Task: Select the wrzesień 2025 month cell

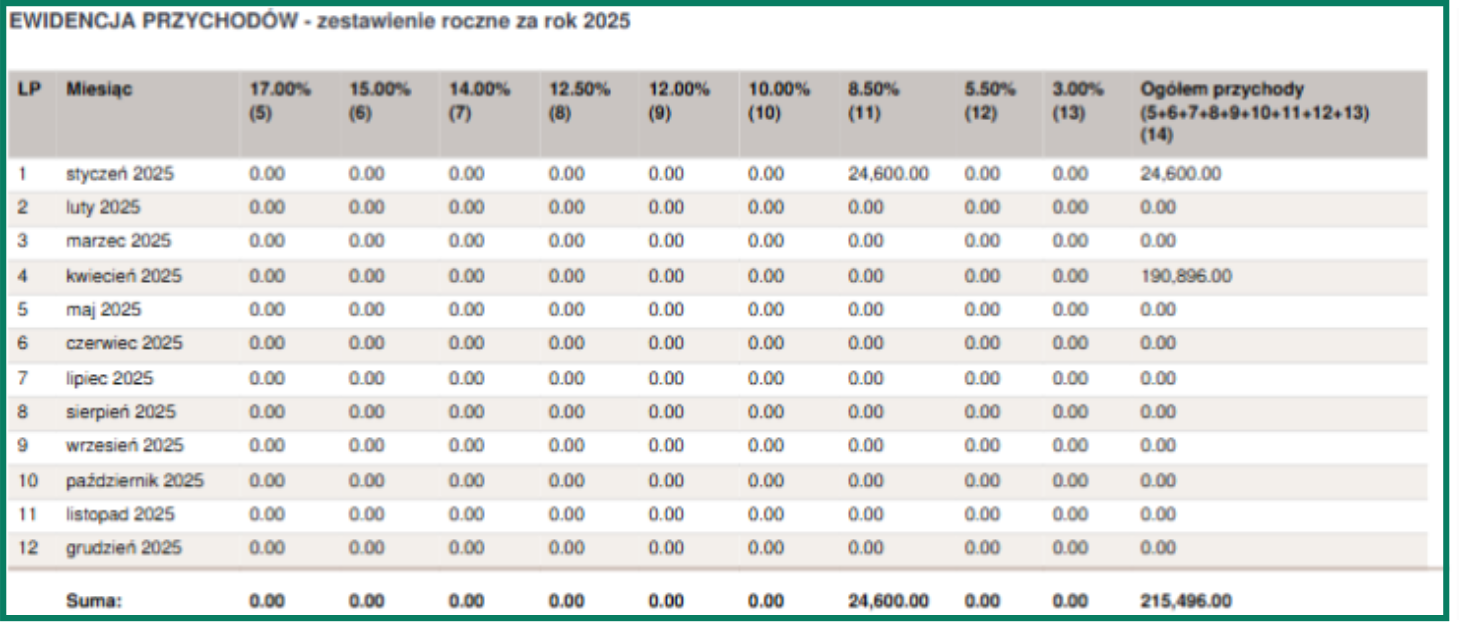Action: tap(125, 446)
